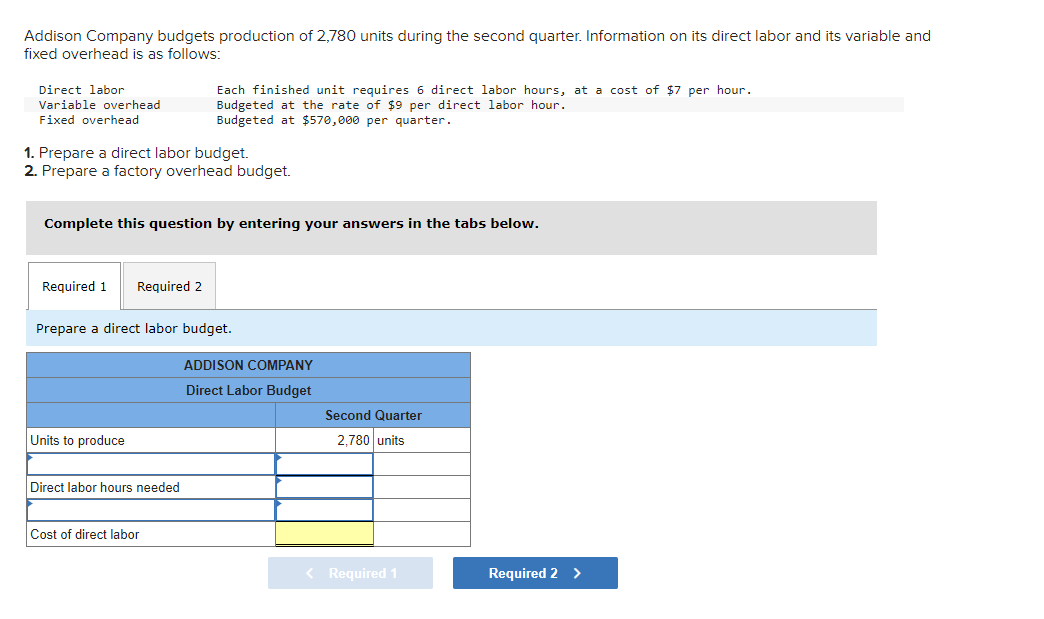The width and height of the screenshot is (1044, 619).
Task: Click the Second Quarter column header
Action: pyautogui.click(x=373, y=415)
